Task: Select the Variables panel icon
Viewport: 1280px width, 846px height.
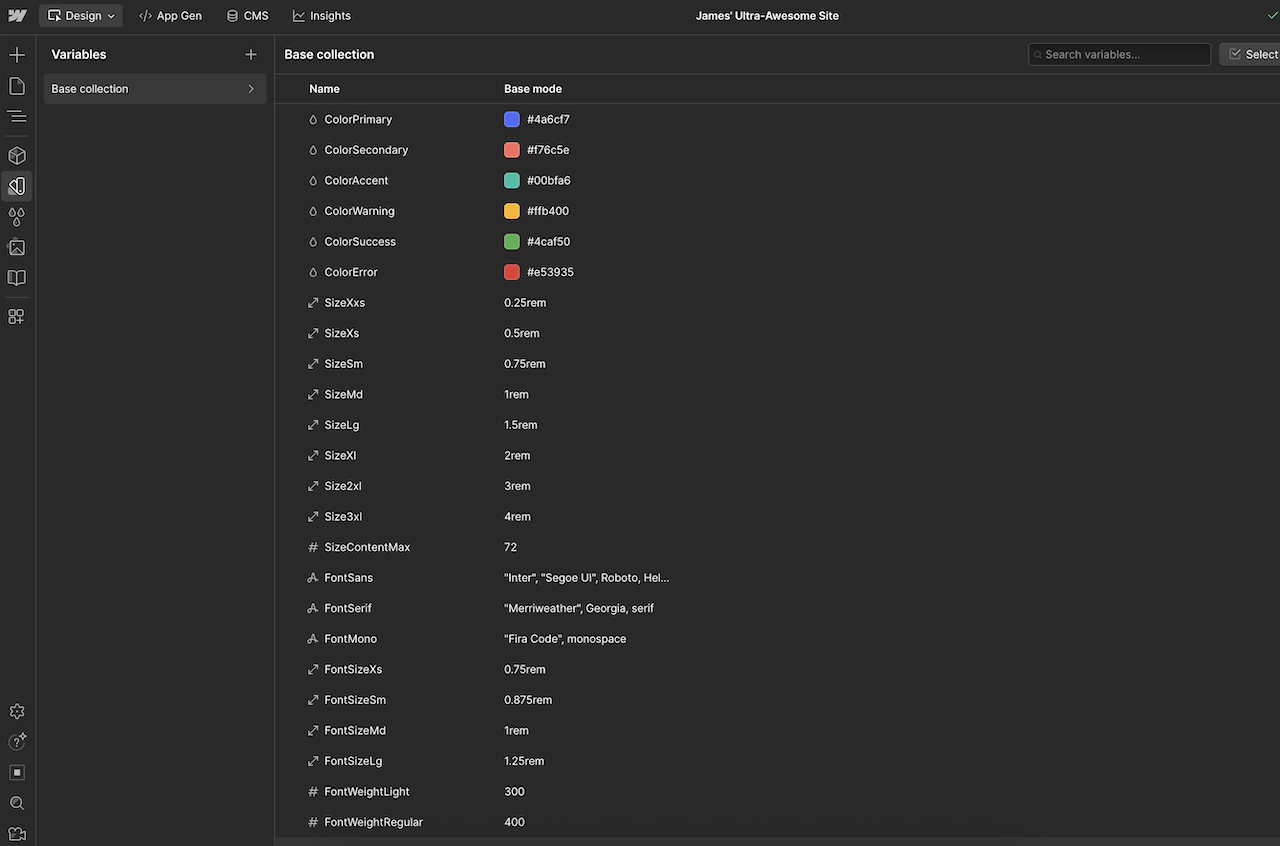Action: (x=16, y=186)
